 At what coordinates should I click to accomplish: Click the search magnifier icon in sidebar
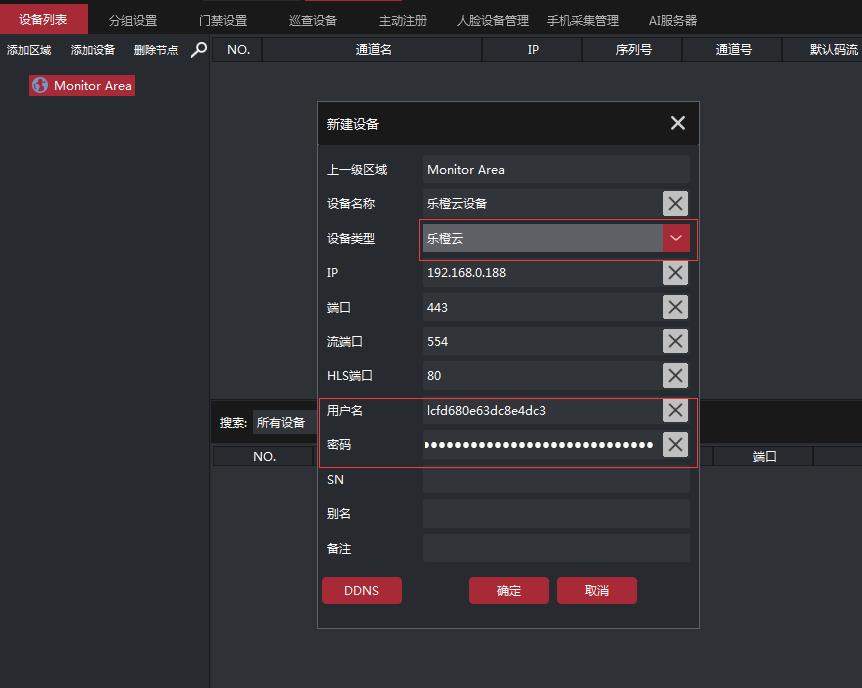click(x=198, y=49)
